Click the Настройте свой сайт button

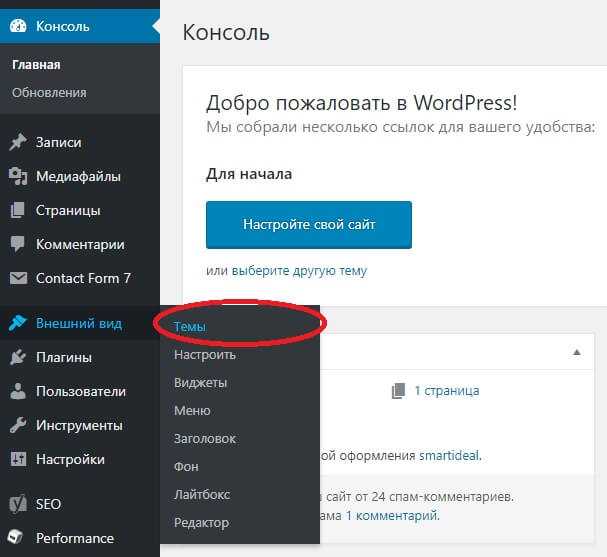pyautogui.click(x=309, y=225)
